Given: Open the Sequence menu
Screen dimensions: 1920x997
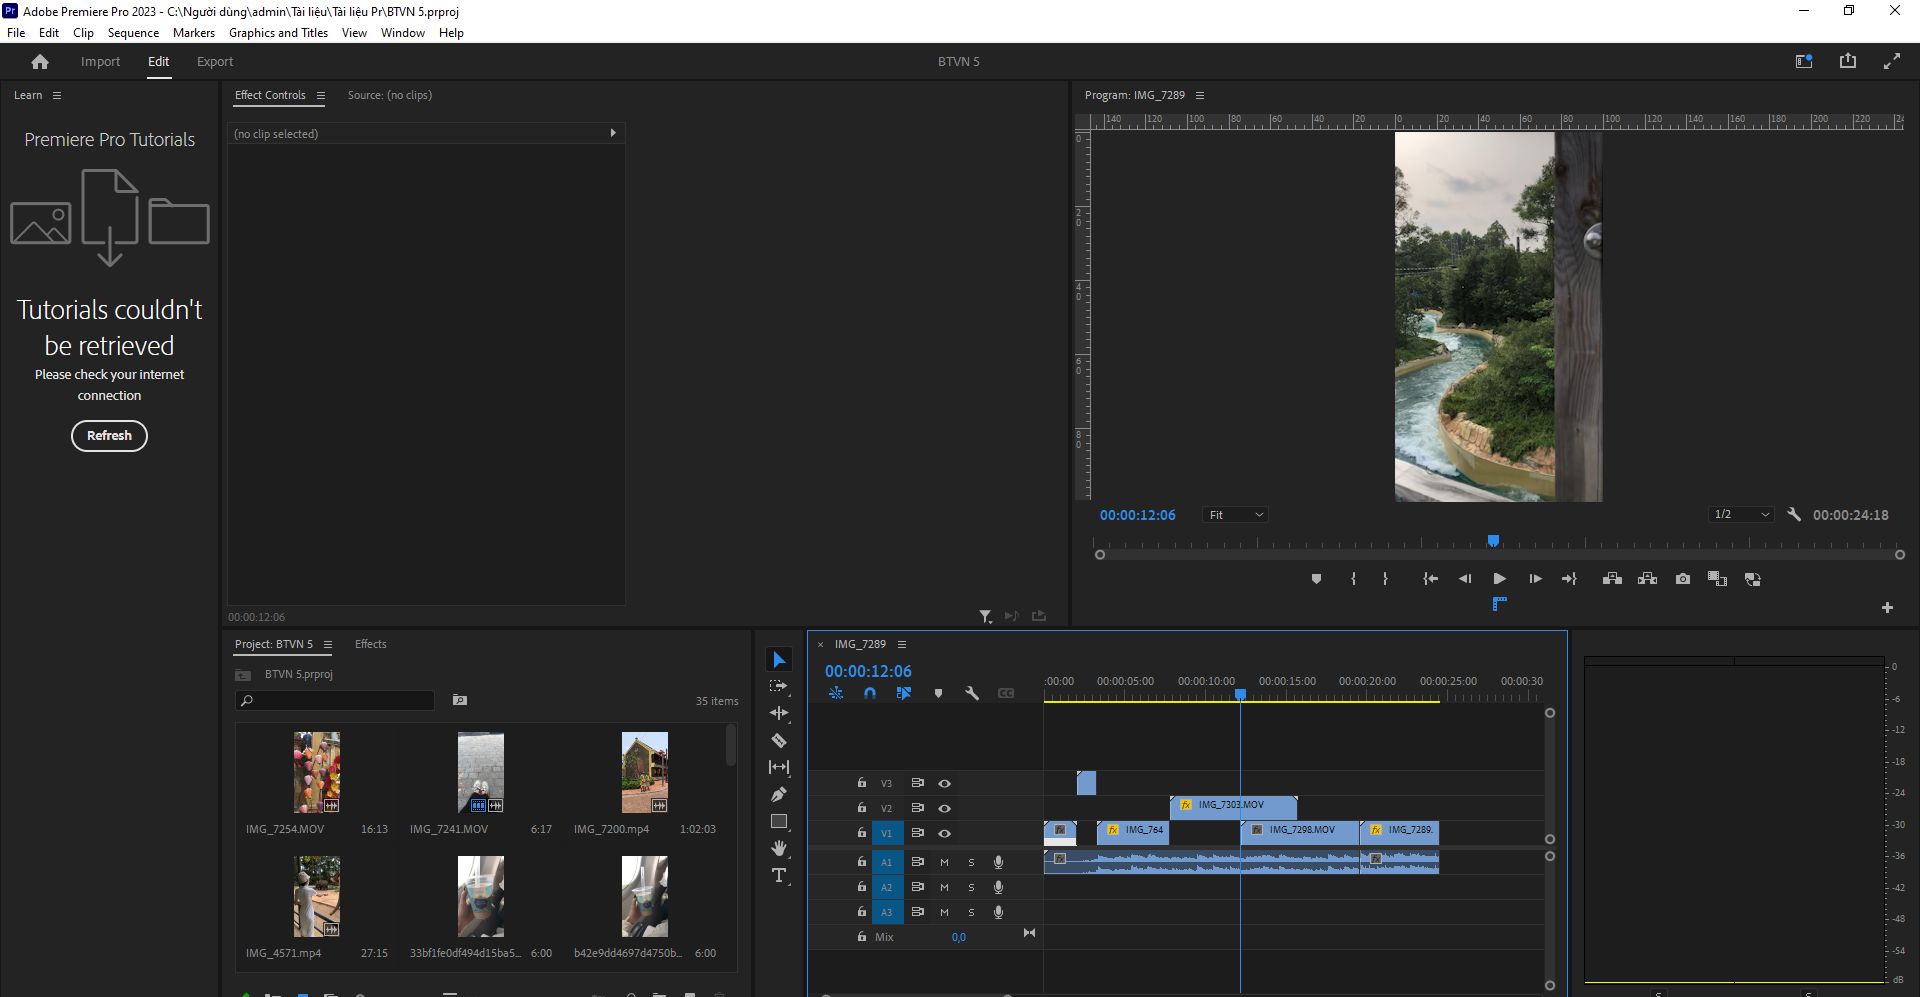Looking at the screenshot, I should (x=133, y=33).
